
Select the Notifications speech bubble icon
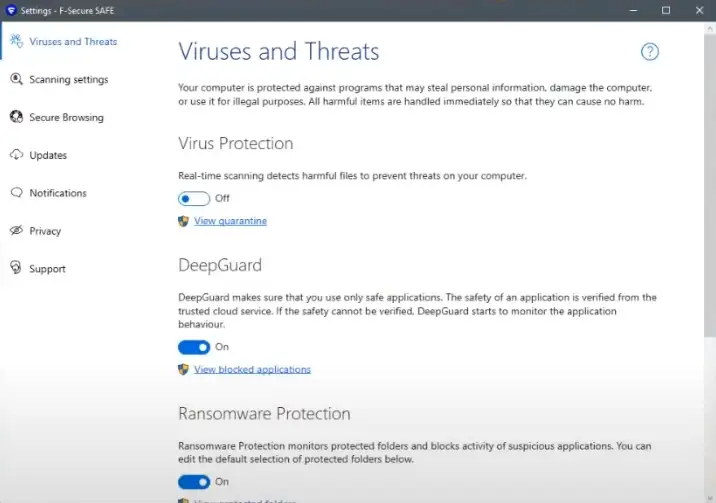[x=16, y=193]
